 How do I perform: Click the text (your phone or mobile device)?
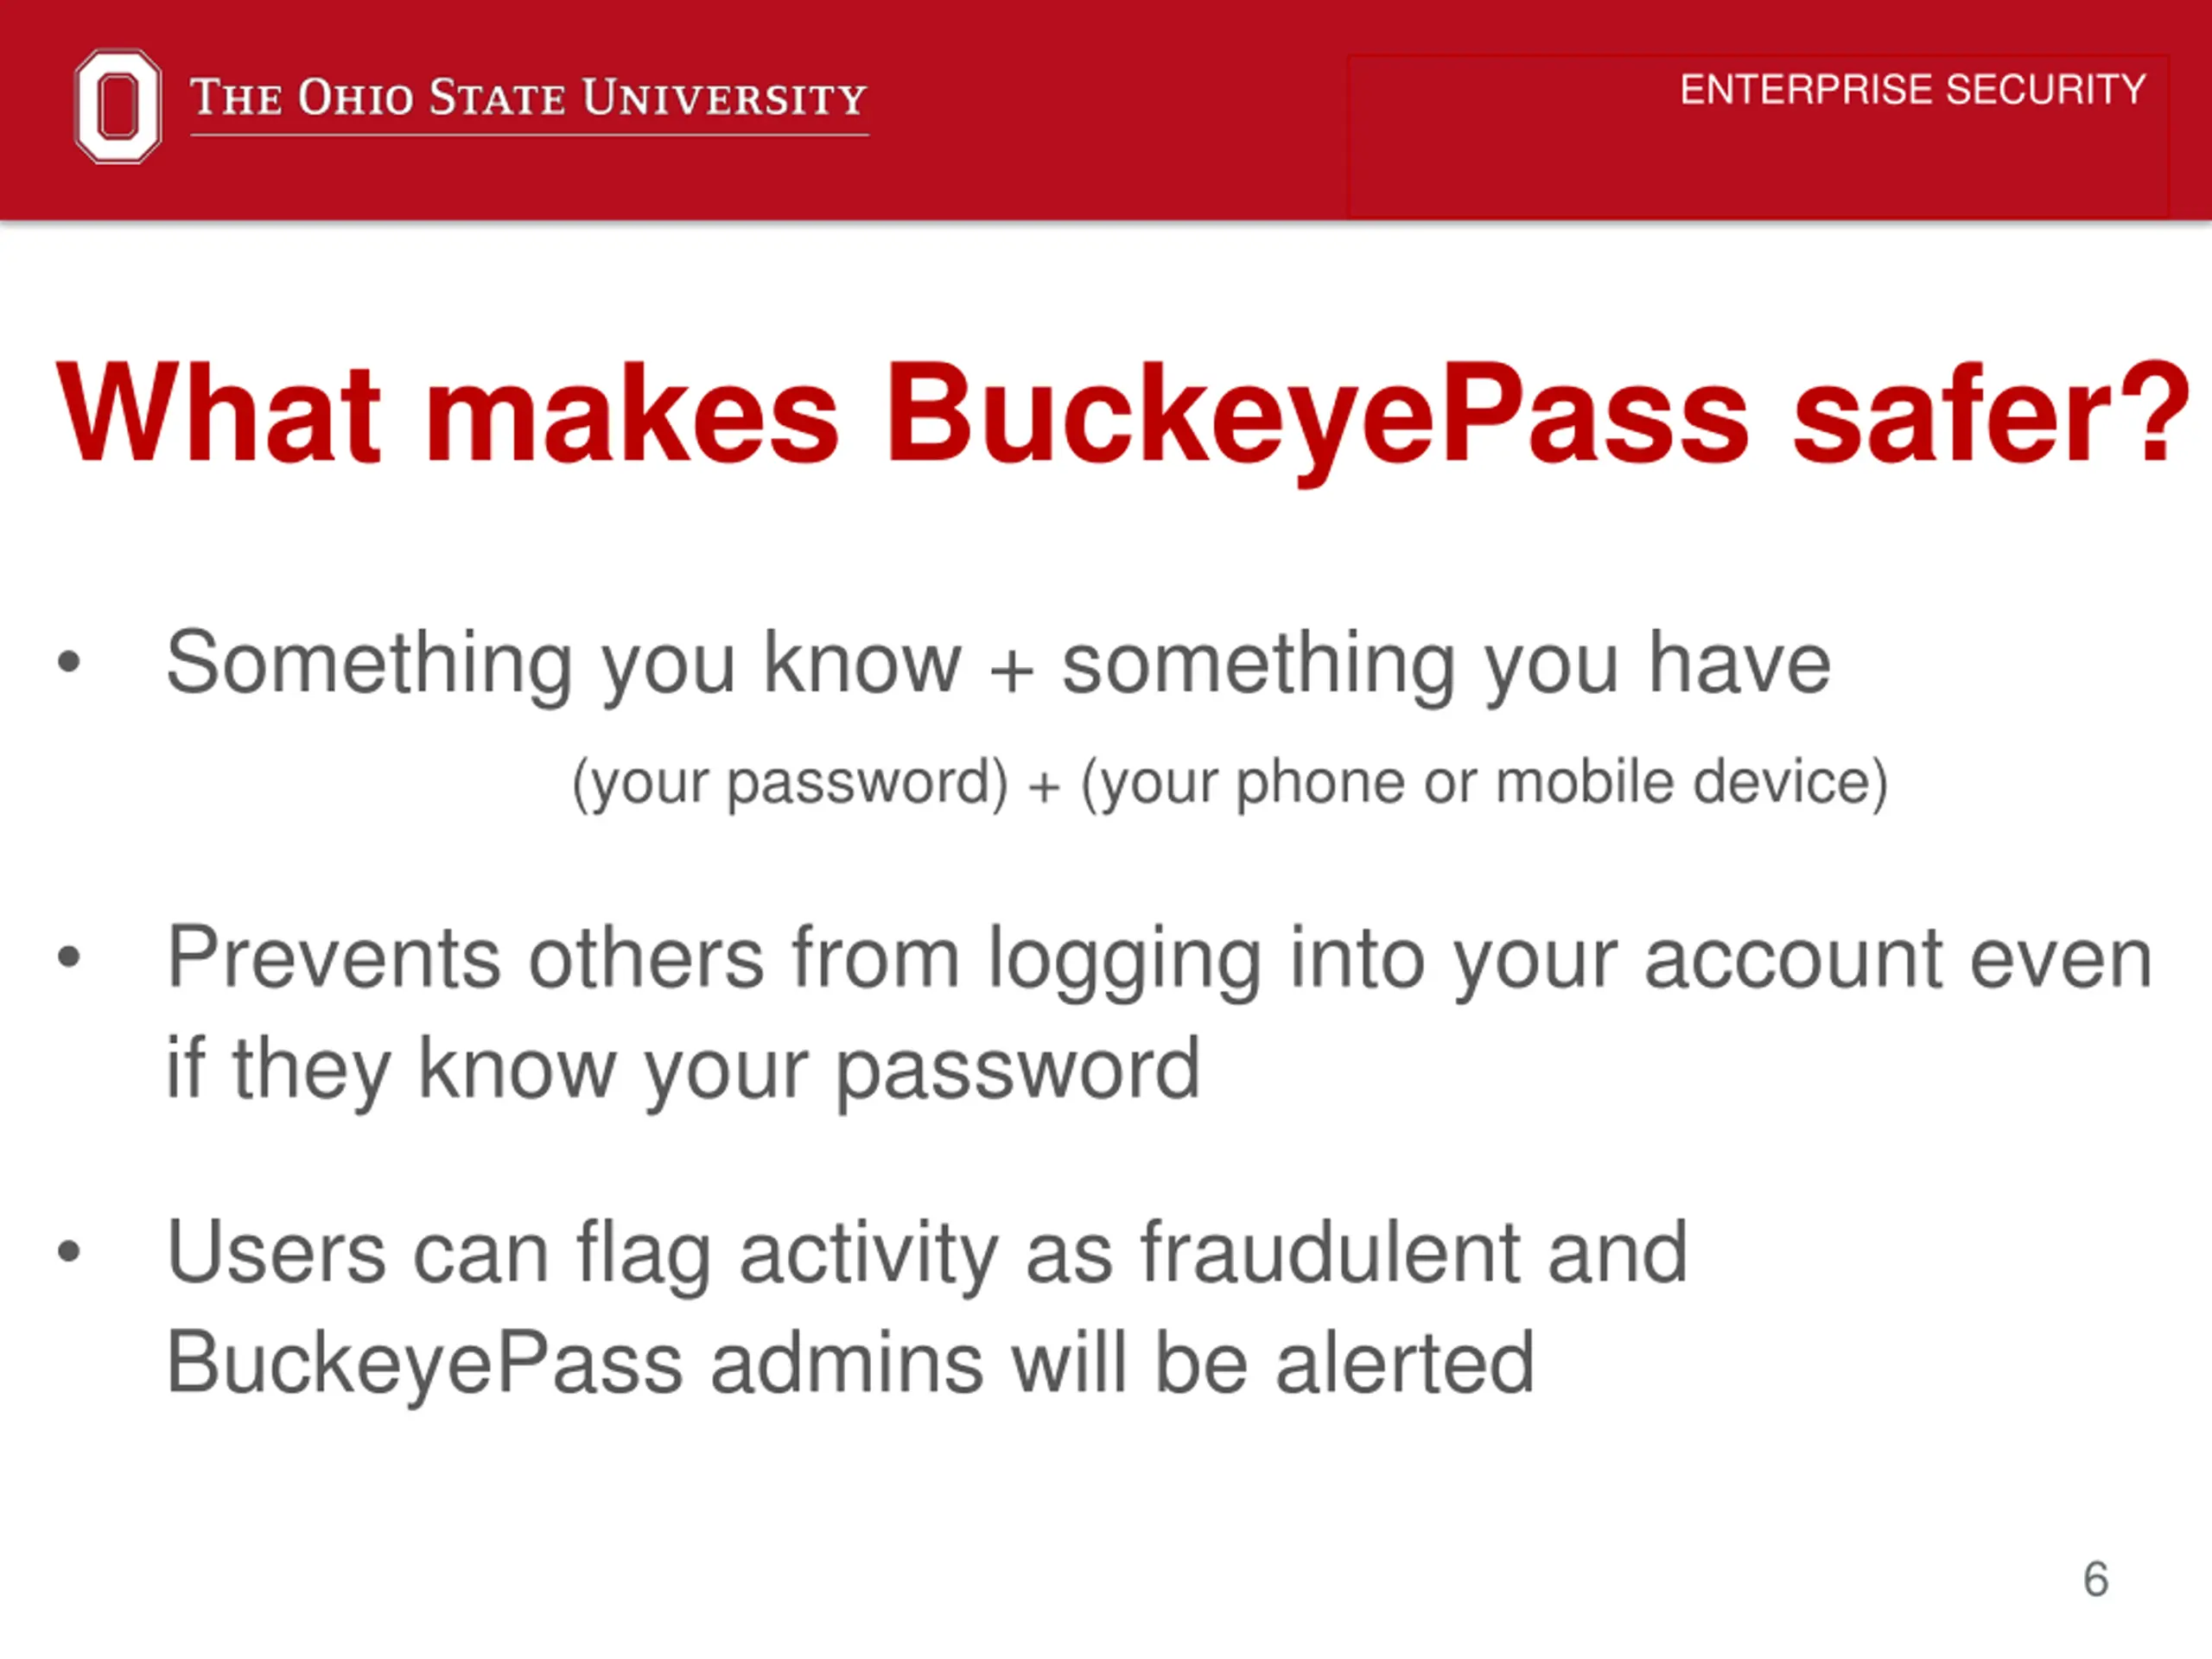[1485, 782]
